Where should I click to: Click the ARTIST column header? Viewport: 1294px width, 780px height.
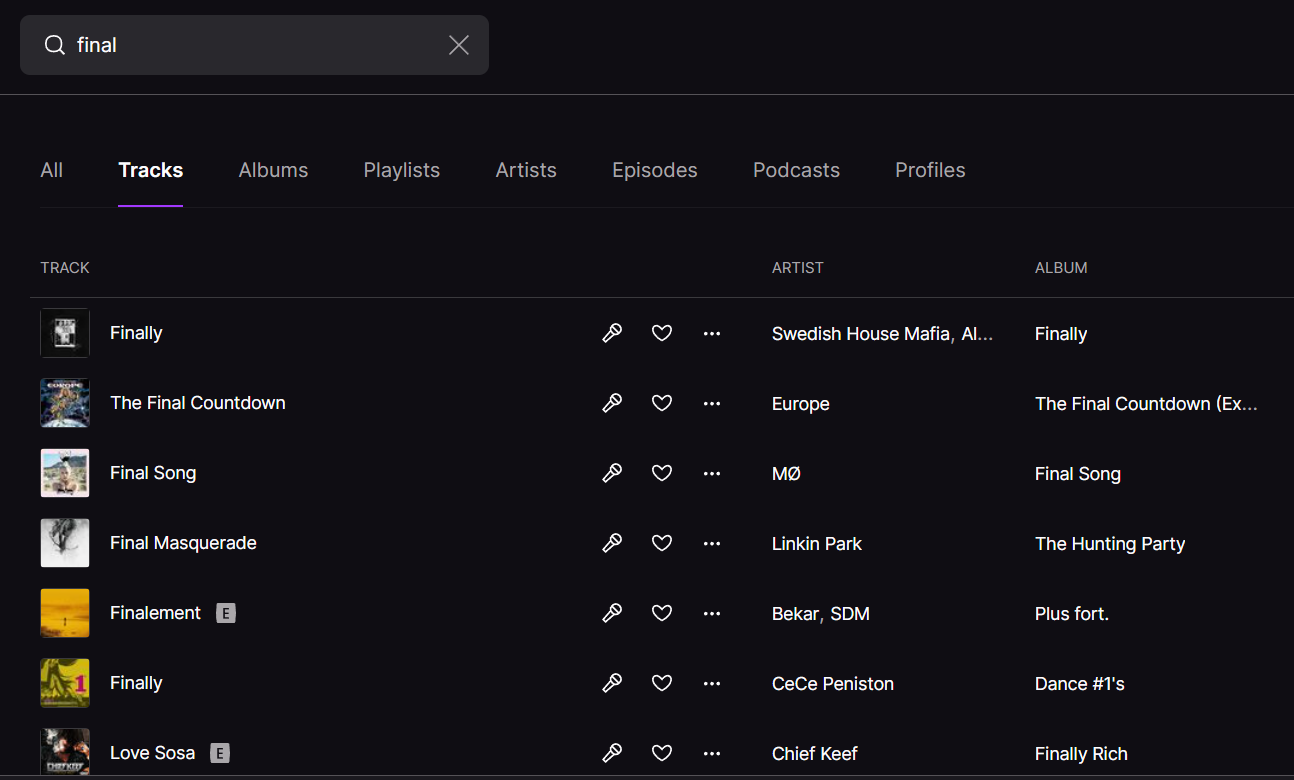pyautogui.click(x=798, y=268)
